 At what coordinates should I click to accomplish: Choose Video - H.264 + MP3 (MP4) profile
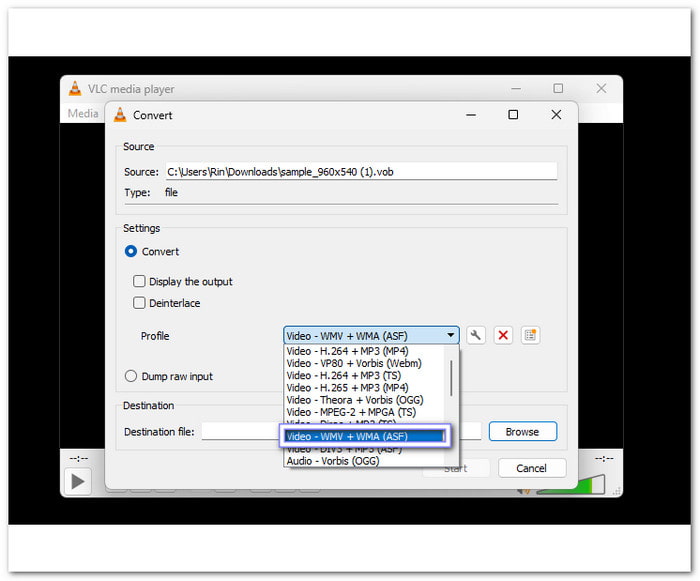[x=364, y=351]
